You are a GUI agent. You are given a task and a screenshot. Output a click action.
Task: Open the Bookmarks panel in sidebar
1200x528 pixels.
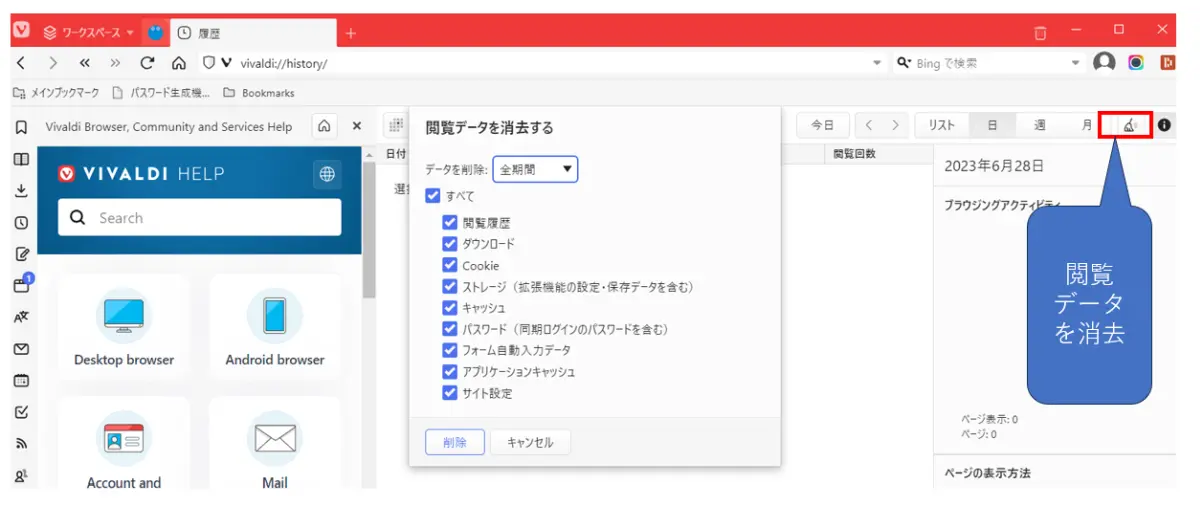(21, 127)
